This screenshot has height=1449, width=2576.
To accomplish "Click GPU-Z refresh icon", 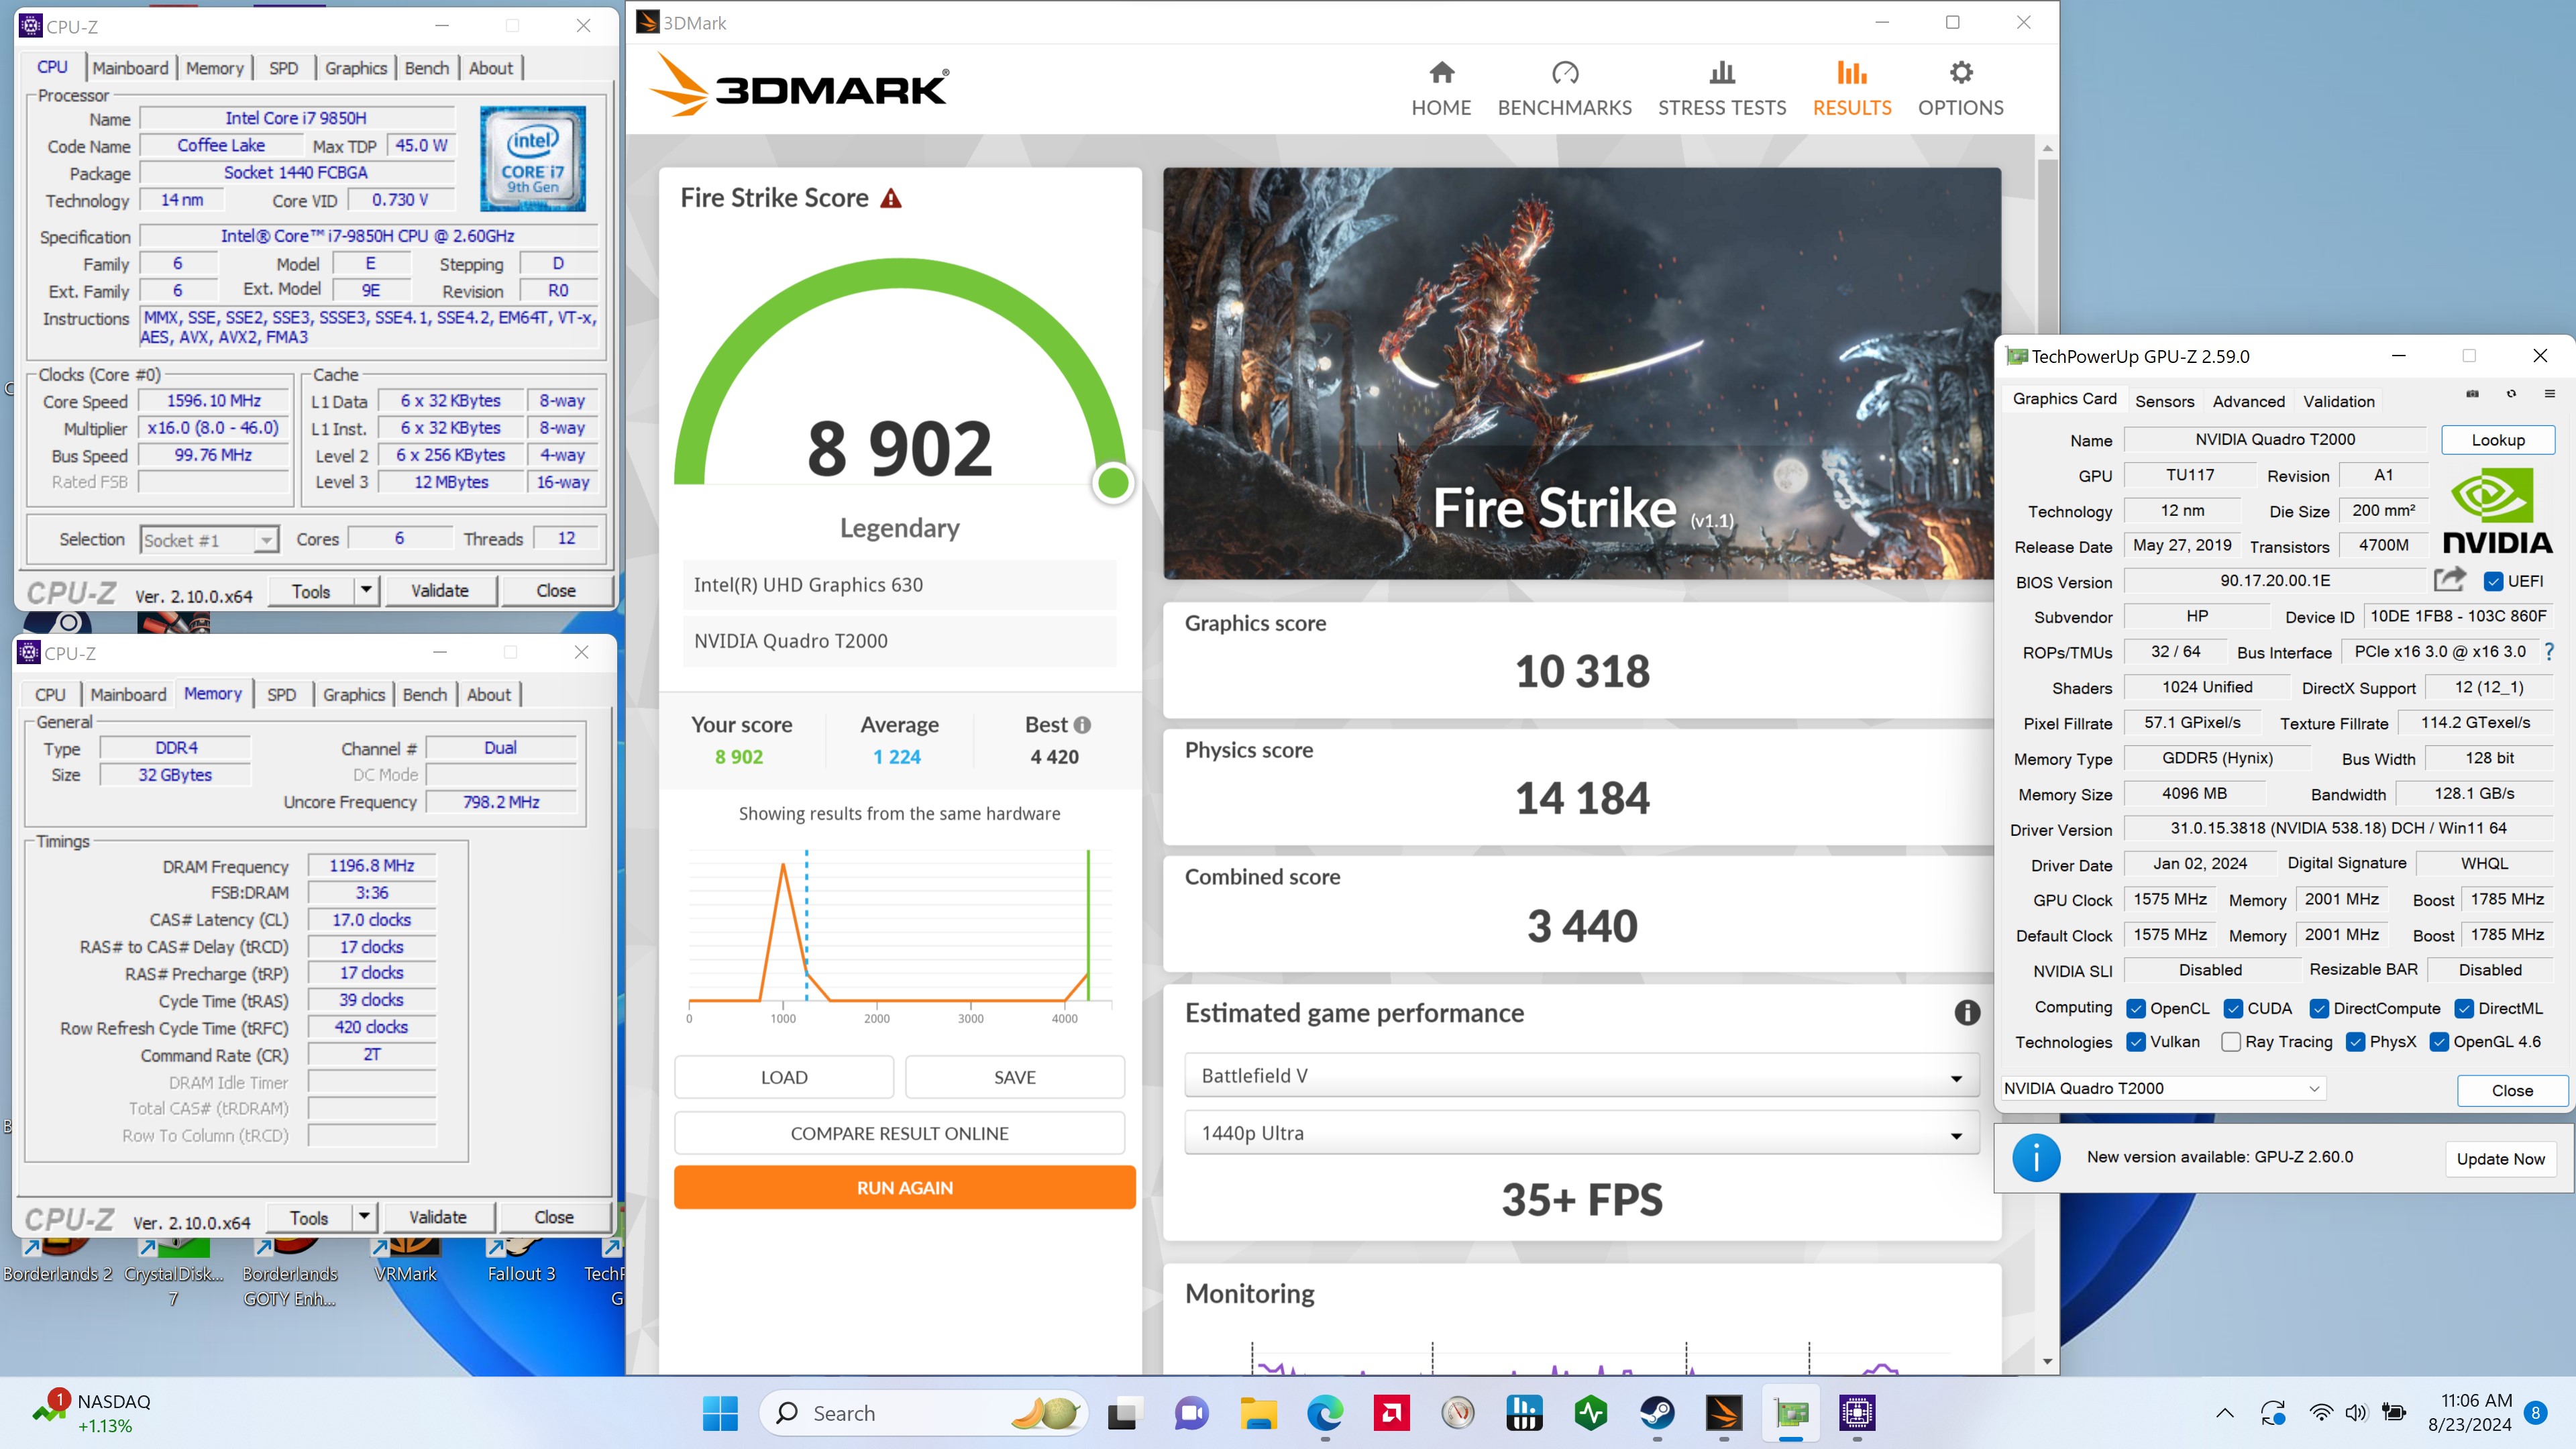I will coord(2511,394).
